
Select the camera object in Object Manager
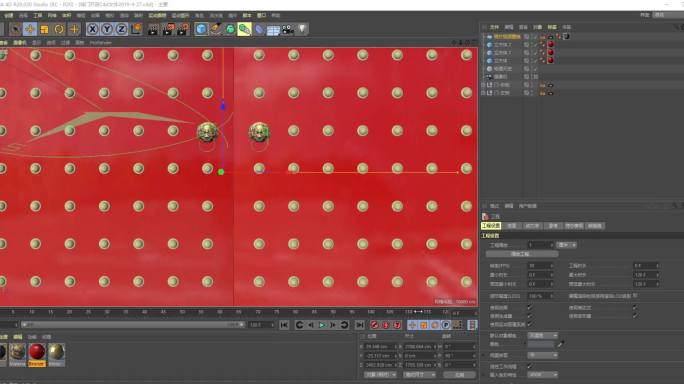[x=500, y=77]
